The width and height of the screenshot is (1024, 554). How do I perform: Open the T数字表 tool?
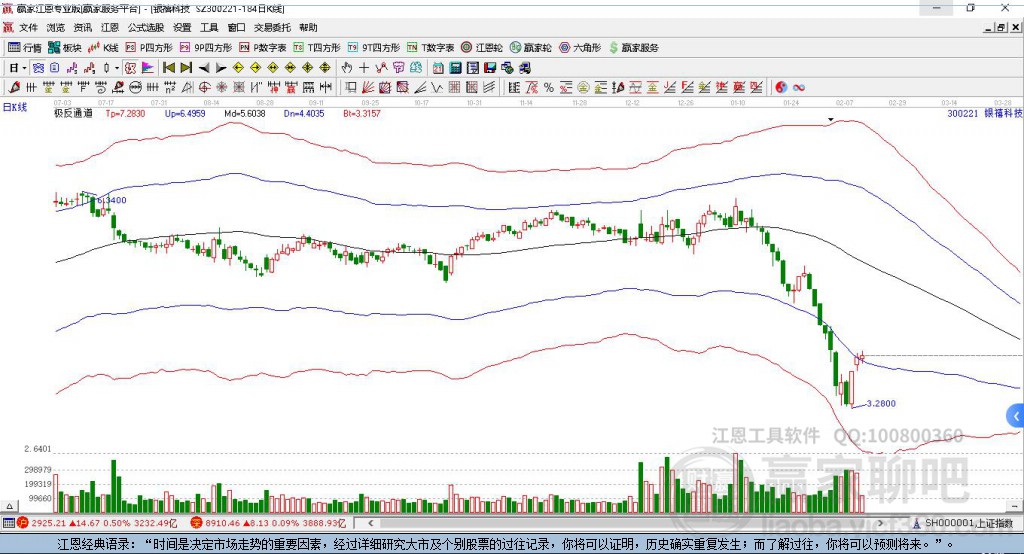430,48
